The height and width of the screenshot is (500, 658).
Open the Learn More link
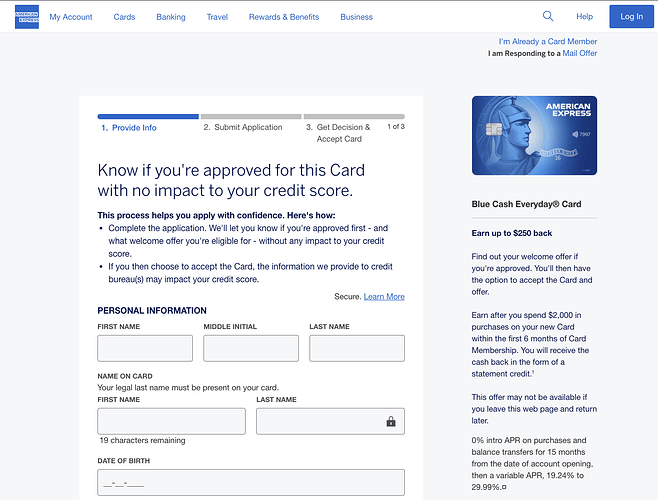coord(384,297)
